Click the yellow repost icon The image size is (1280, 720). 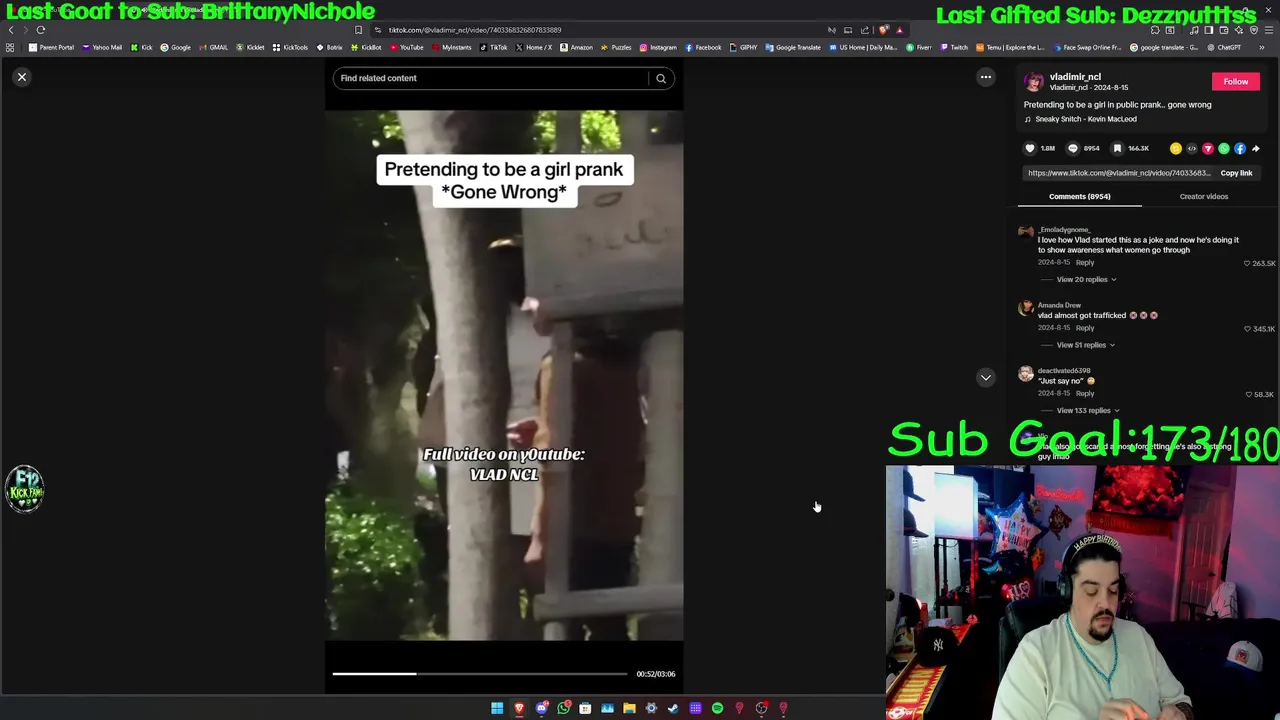click(x=1175, y=149)
